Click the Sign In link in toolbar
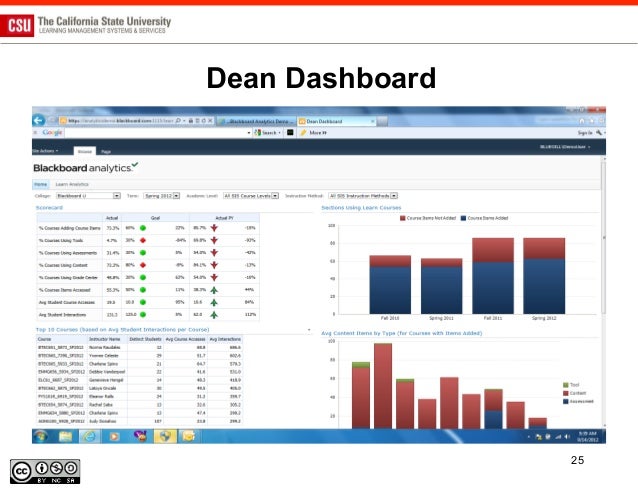 point(585,133)
